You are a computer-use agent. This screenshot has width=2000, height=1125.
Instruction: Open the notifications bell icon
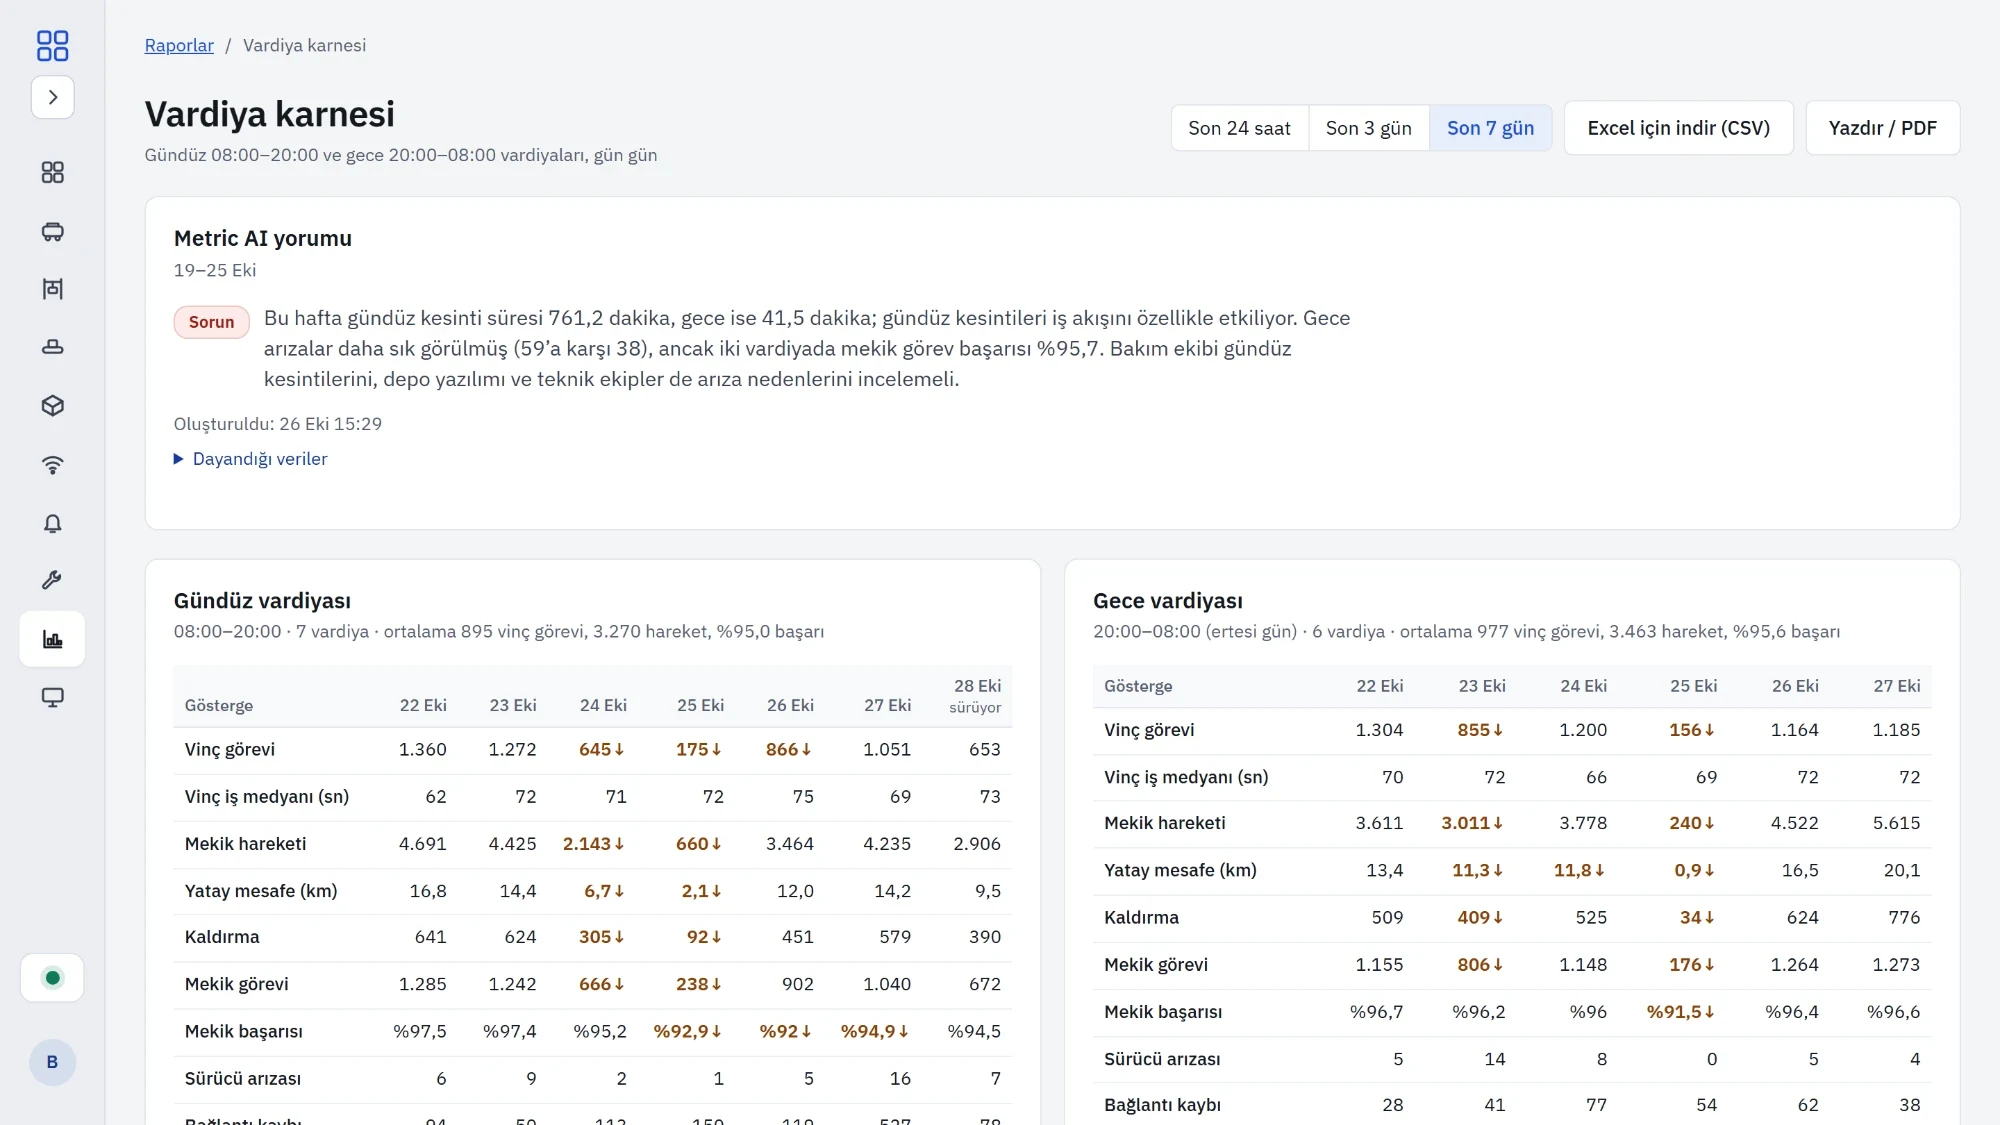53,523
